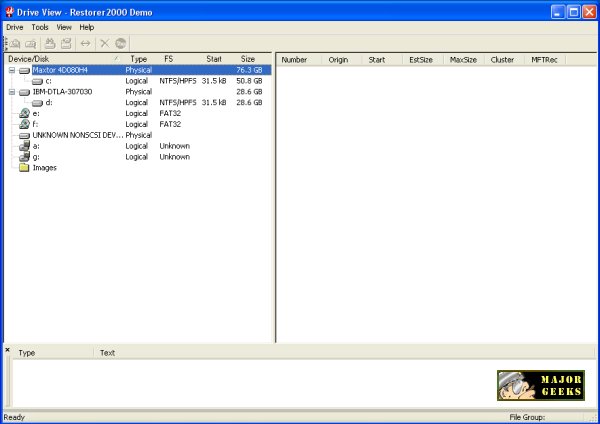Select the c: logical drive label
600x424 pixels.
(x=49, y=81)
